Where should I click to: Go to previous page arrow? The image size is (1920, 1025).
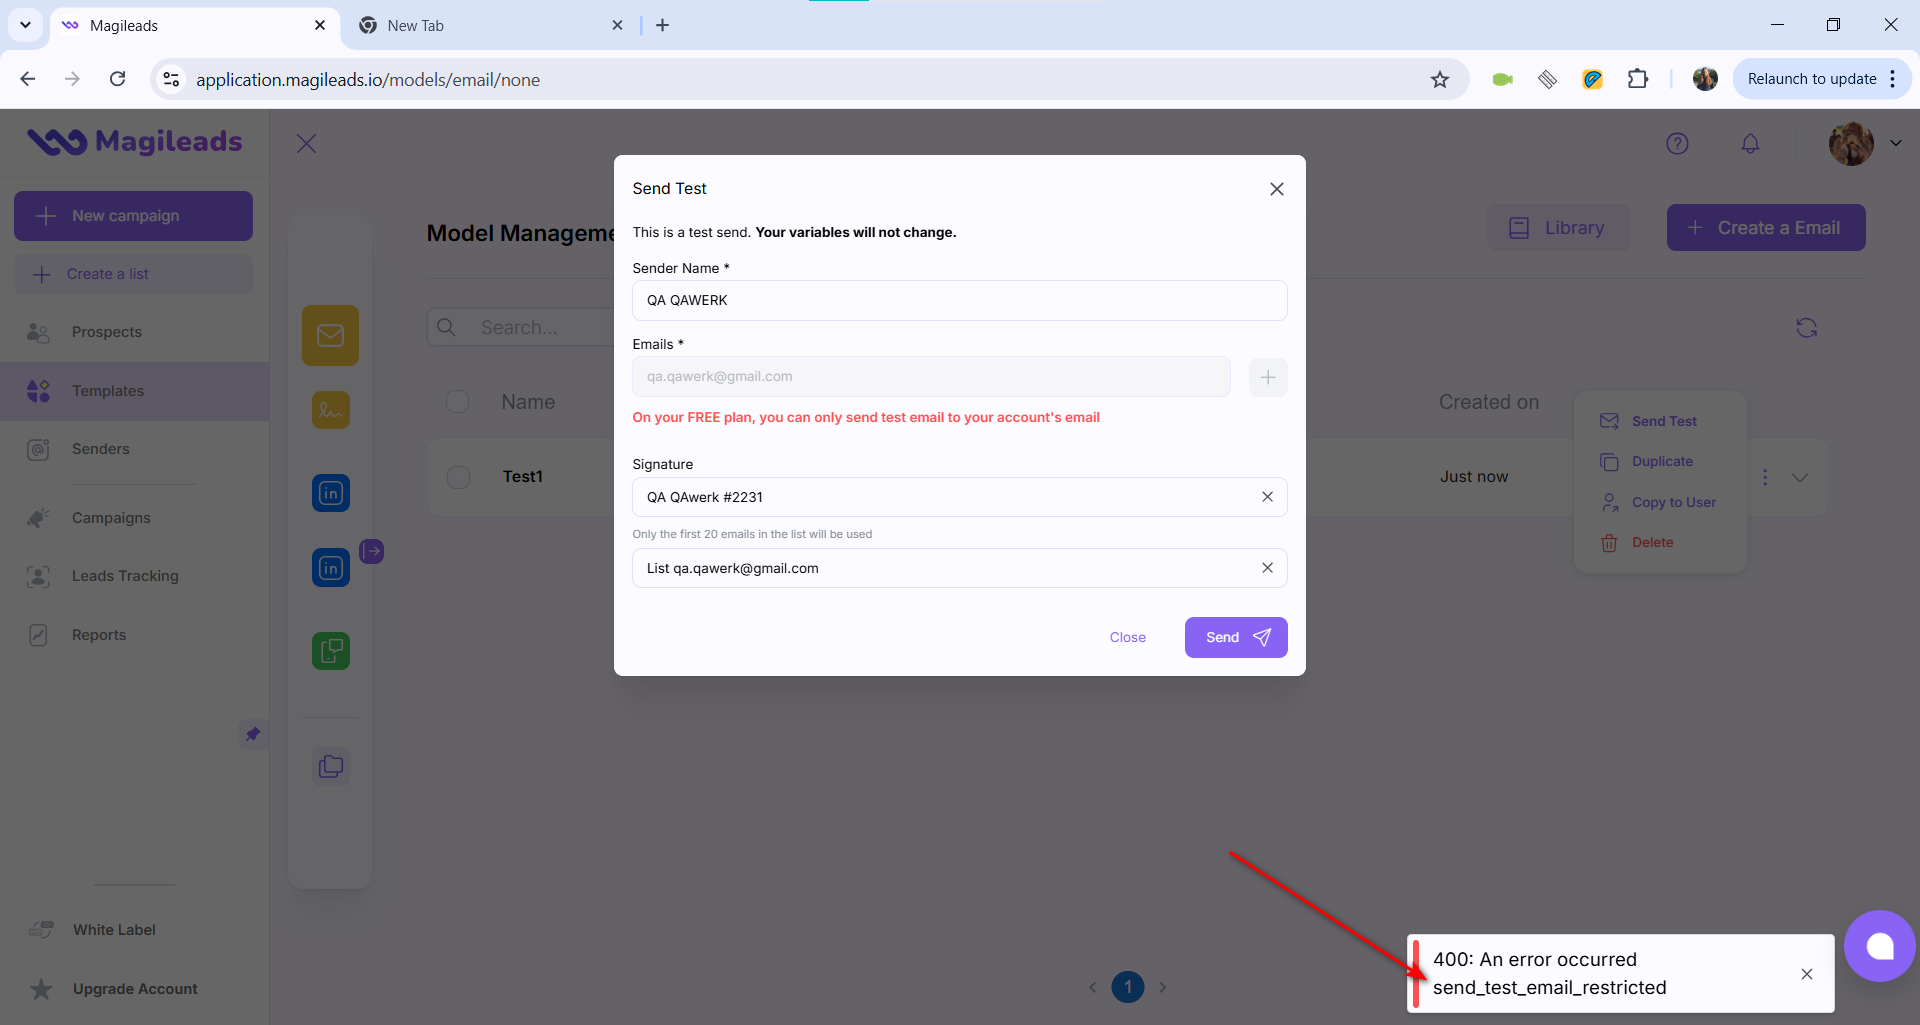pos(1092,987)
